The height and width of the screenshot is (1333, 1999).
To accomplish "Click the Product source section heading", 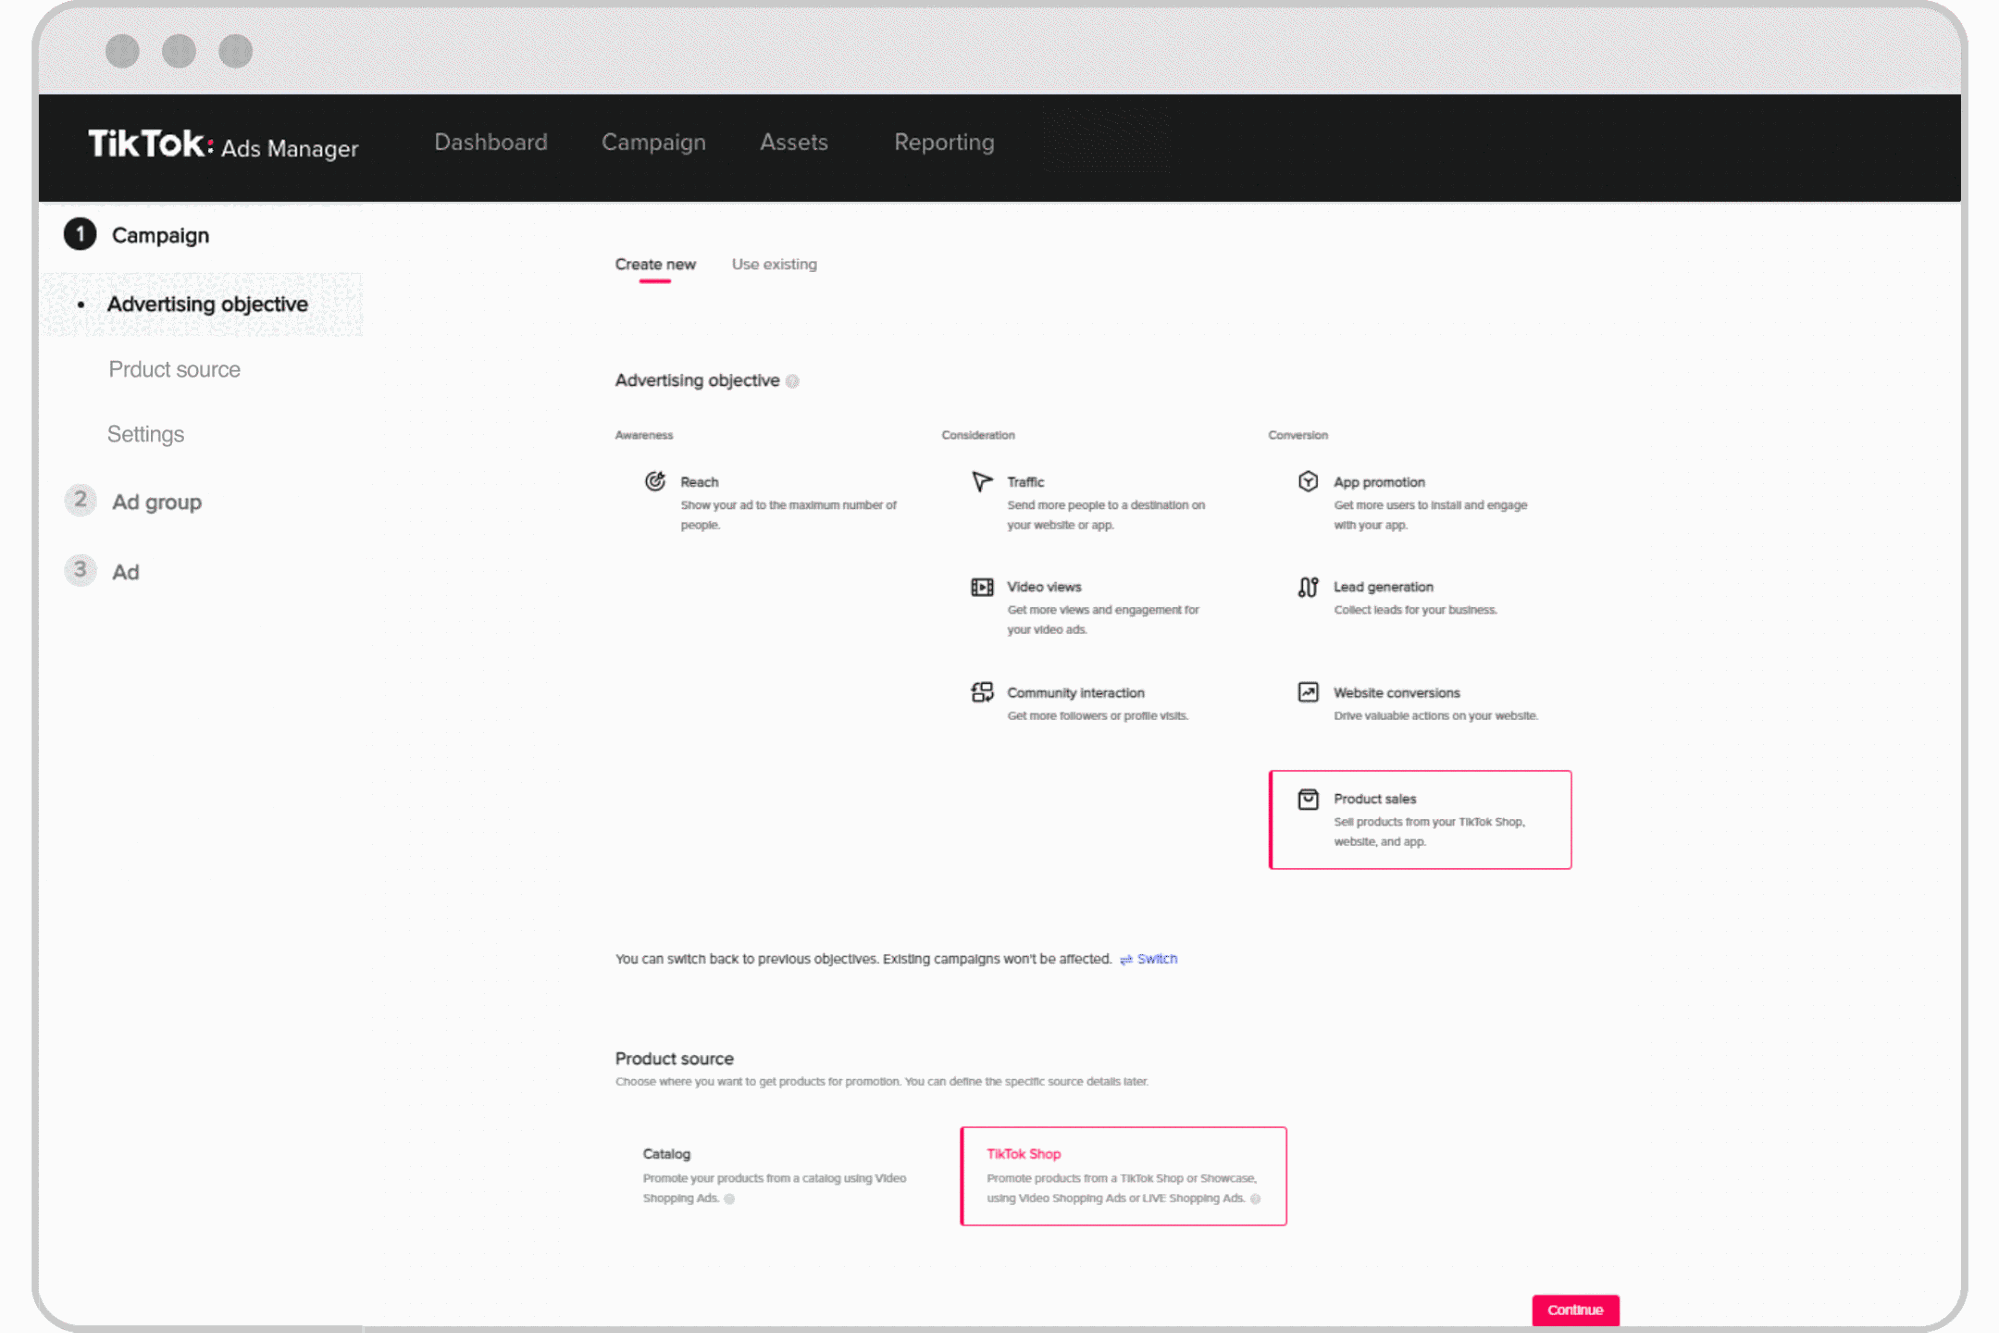I will [x=674, y=1059].
